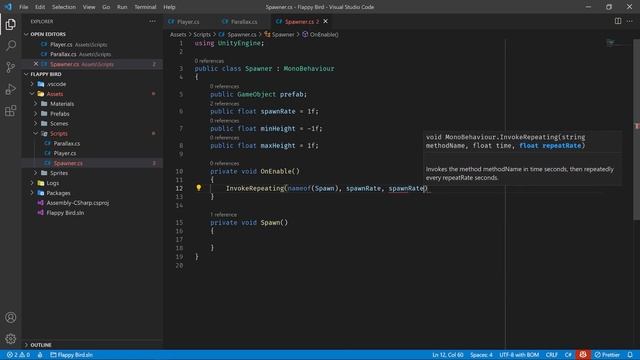This screenshot has height=360, width=640.
Task: Click the 2 references CodeLens above spawnRate
Action: click(x=224, y=104)
